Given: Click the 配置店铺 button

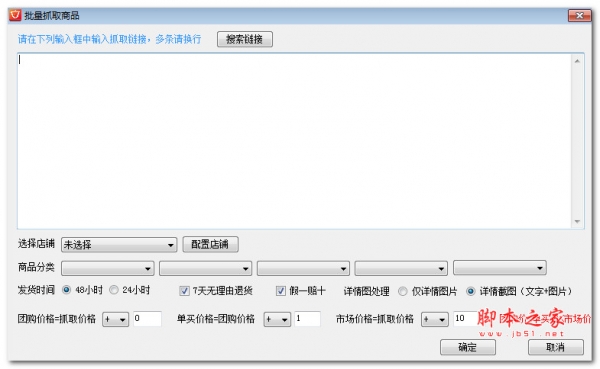Looking at the screenshot, I should click(210, 244).
